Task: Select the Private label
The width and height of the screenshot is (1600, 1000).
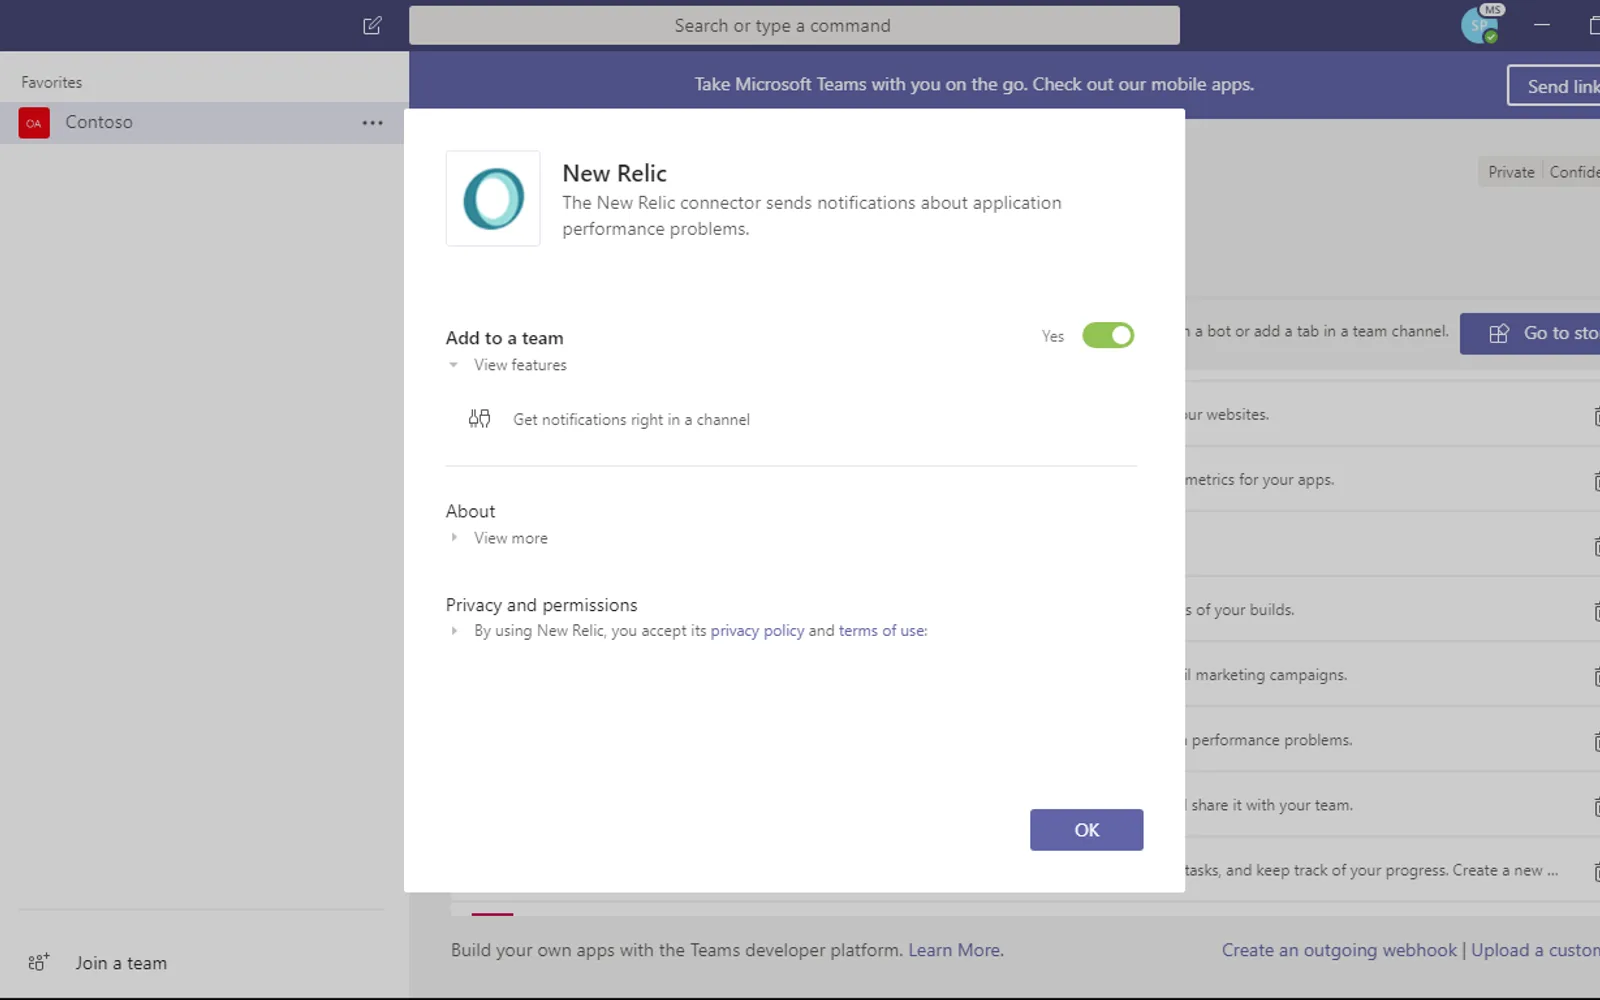Action: tap(1511, 172)
